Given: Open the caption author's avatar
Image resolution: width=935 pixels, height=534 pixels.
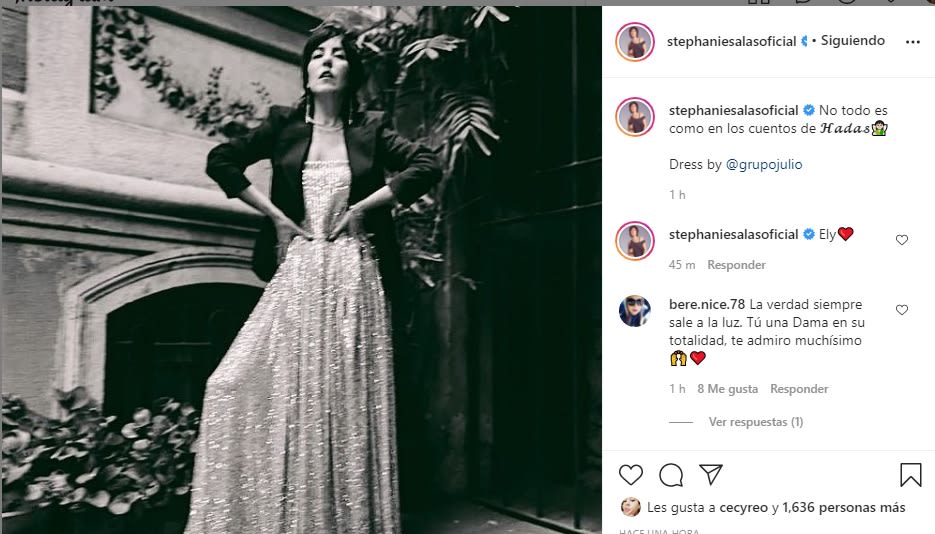Looking at the screenshot, I should [635, 117].
